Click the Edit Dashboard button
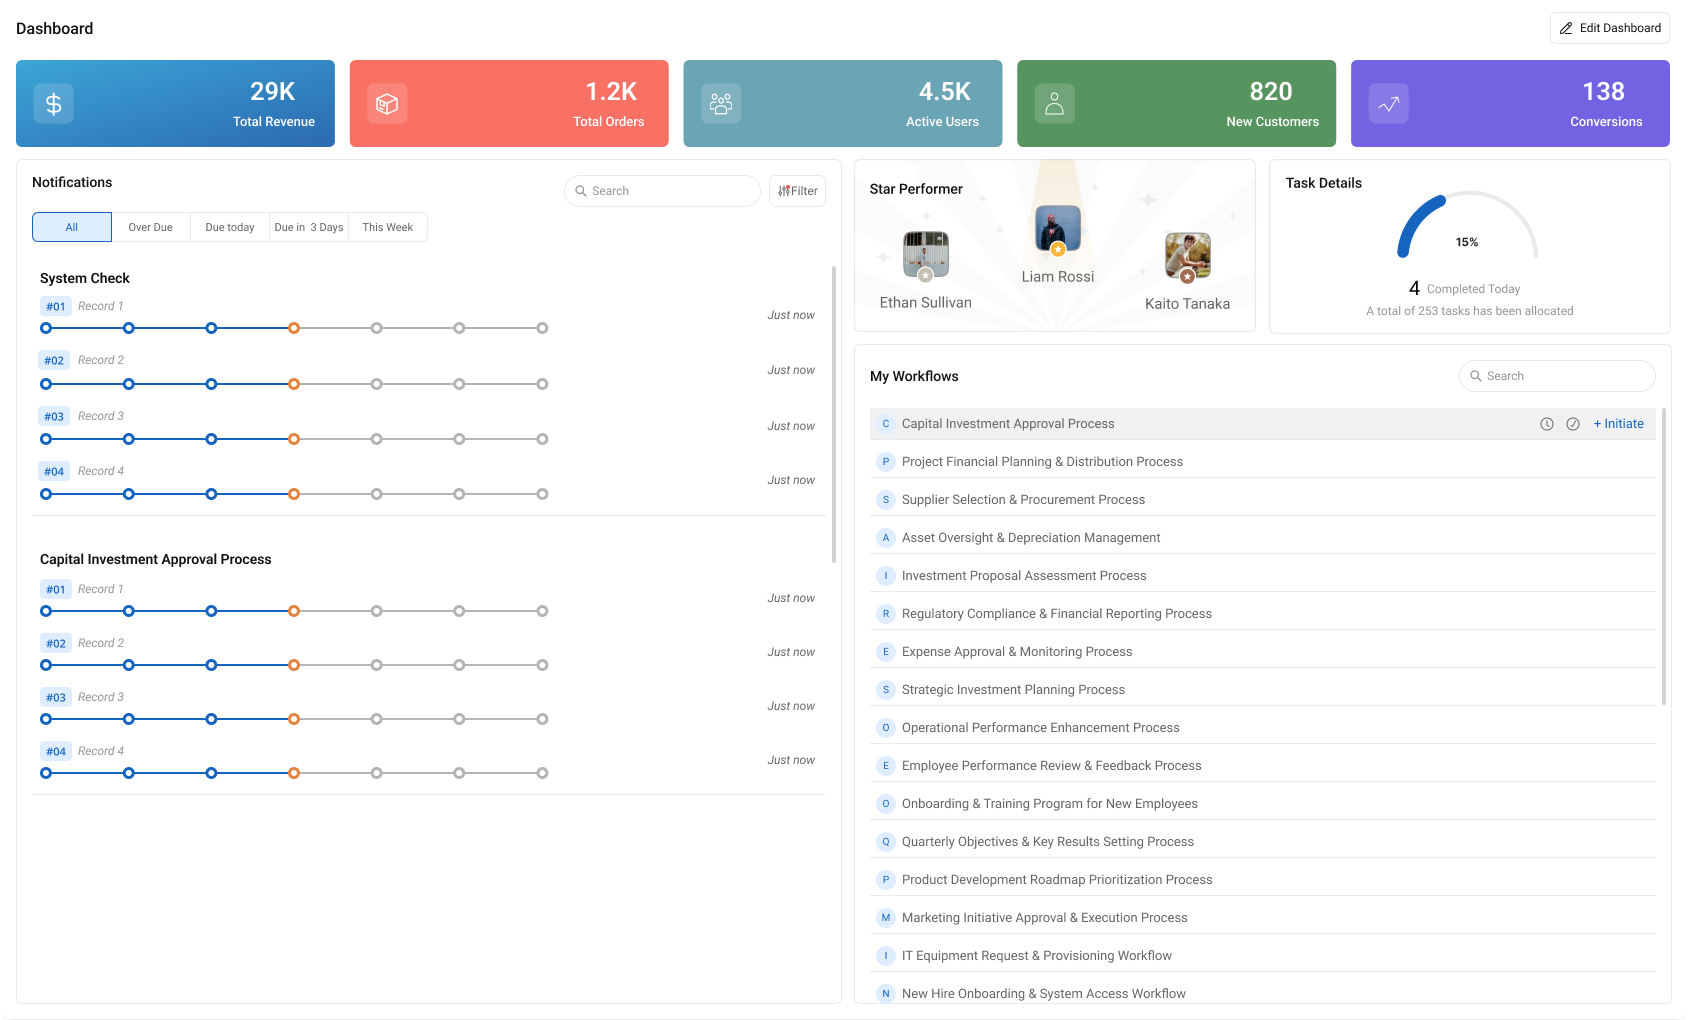 1610,28
